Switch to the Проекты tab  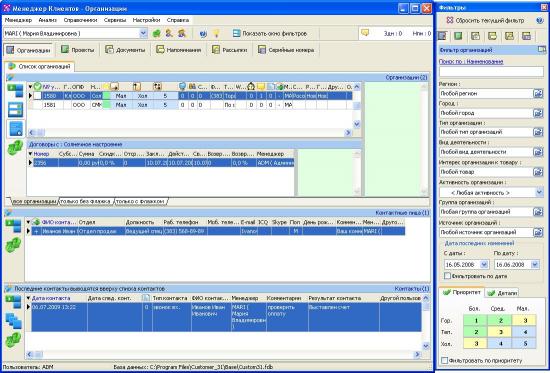point(78,50)
